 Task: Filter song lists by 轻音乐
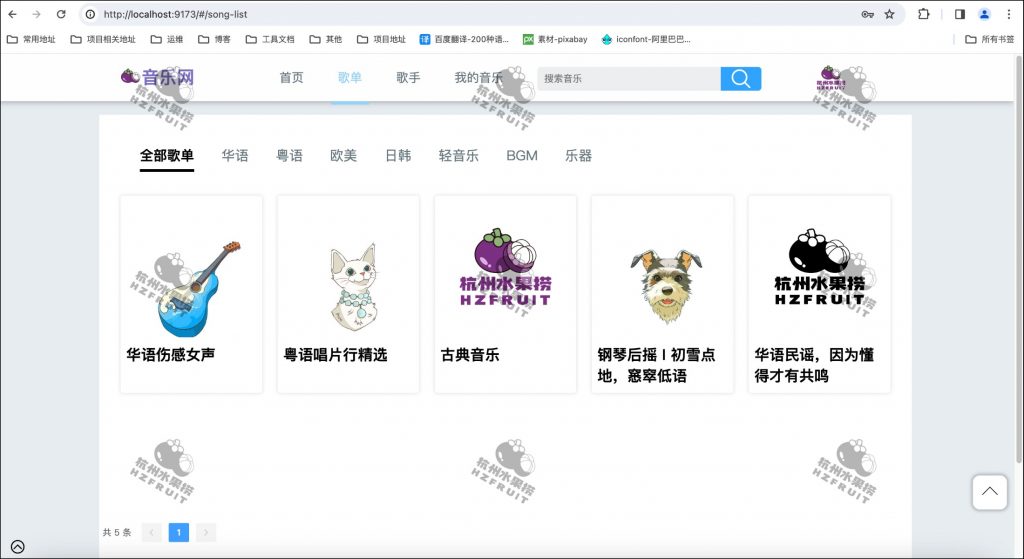458,155
